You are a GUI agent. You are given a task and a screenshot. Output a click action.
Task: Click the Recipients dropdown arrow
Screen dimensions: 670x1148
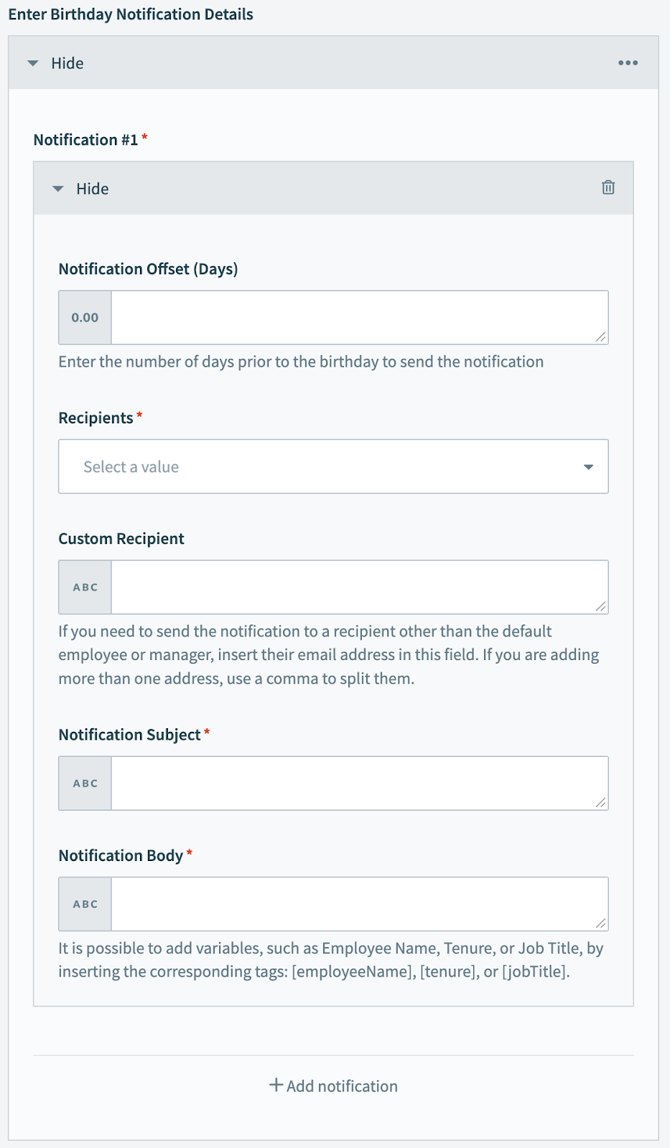588,467
